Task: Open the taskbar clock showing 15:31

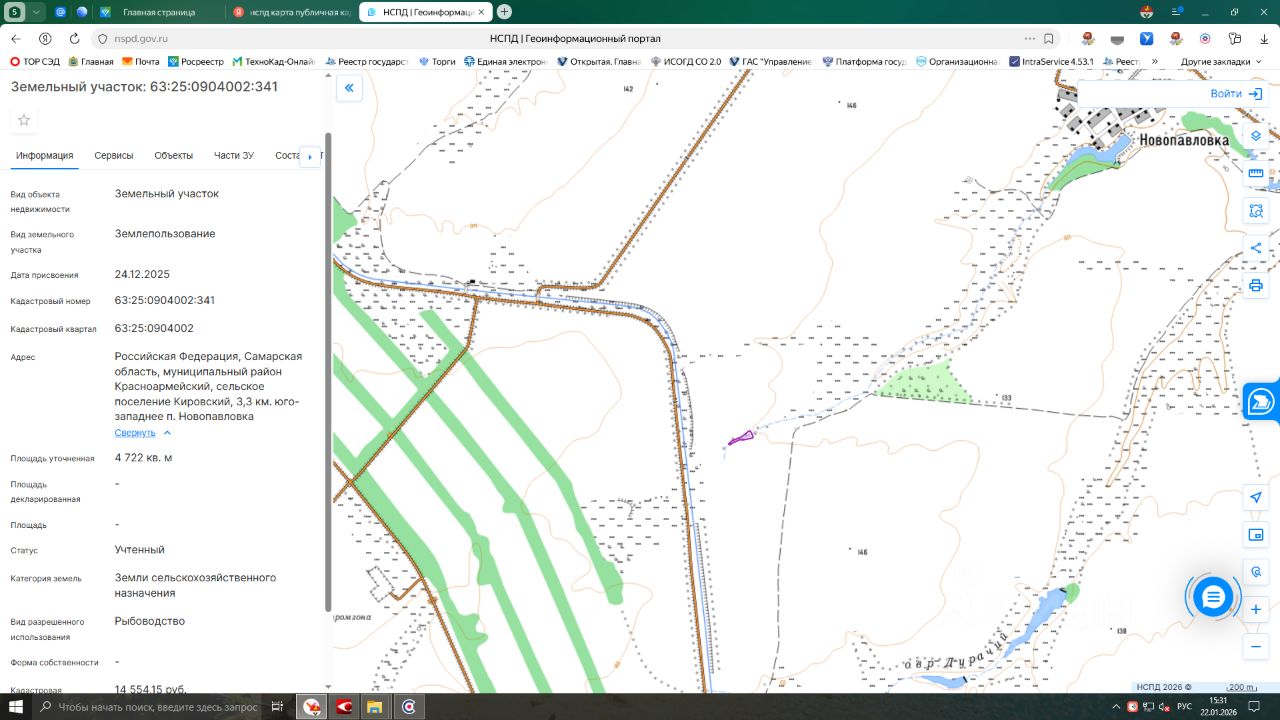Action: click(x=1218, y=707)
